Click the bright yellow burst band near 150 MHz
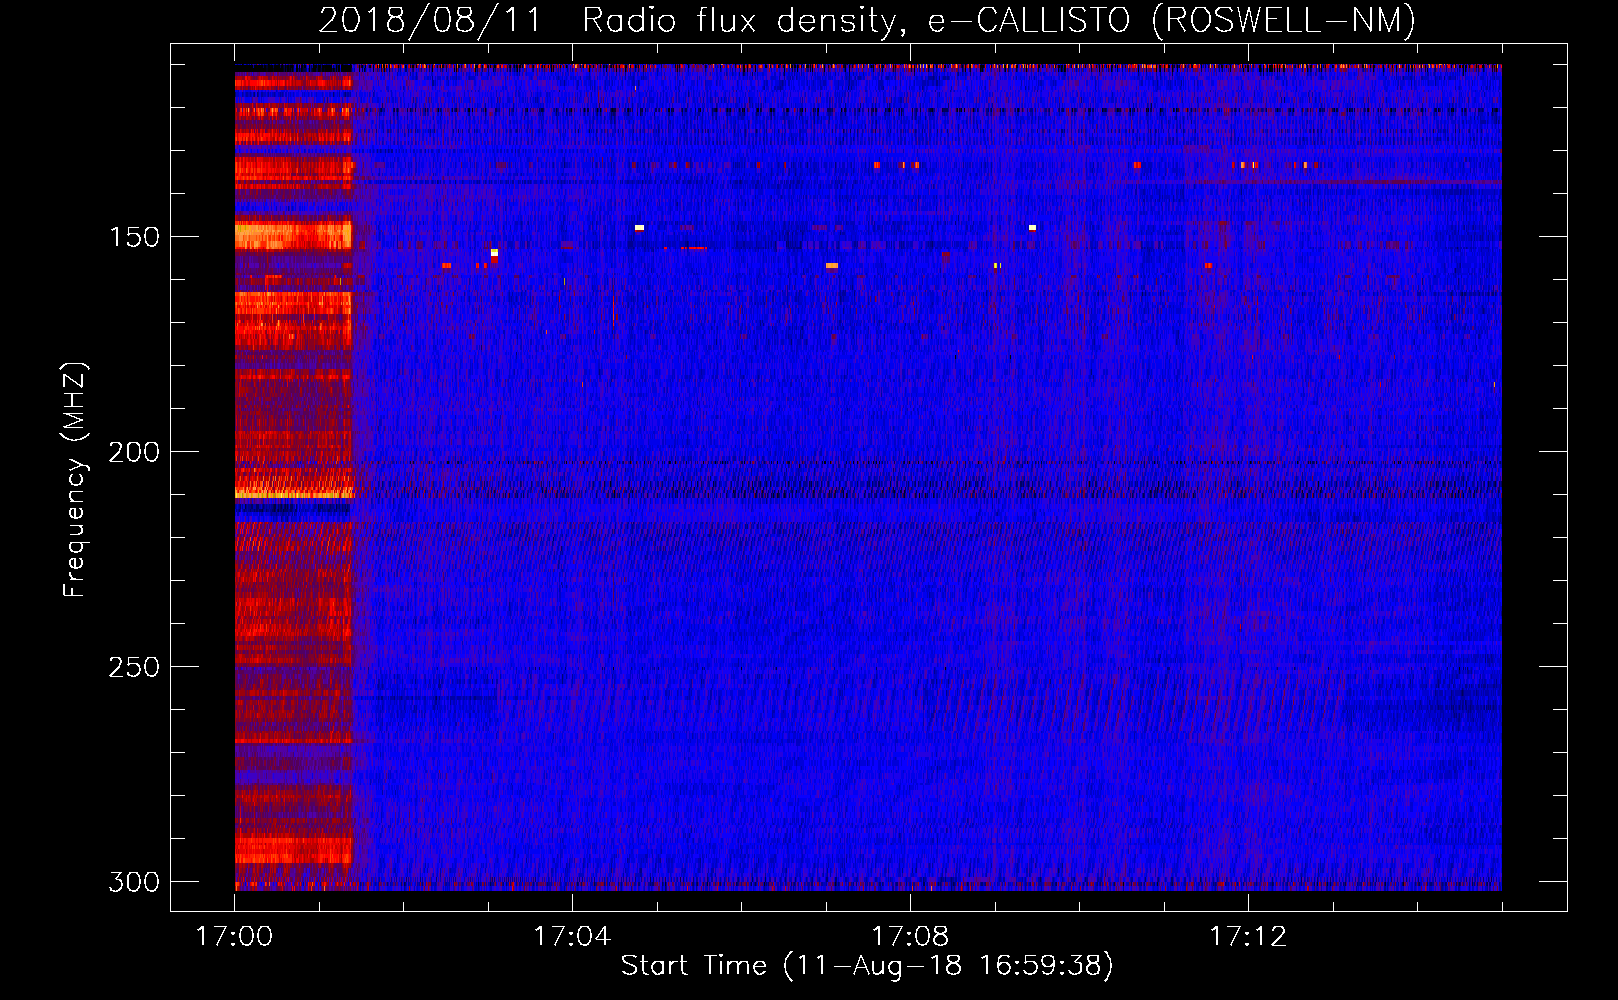The height and width of the screenshot is (1000, 1618). (293, 235)
